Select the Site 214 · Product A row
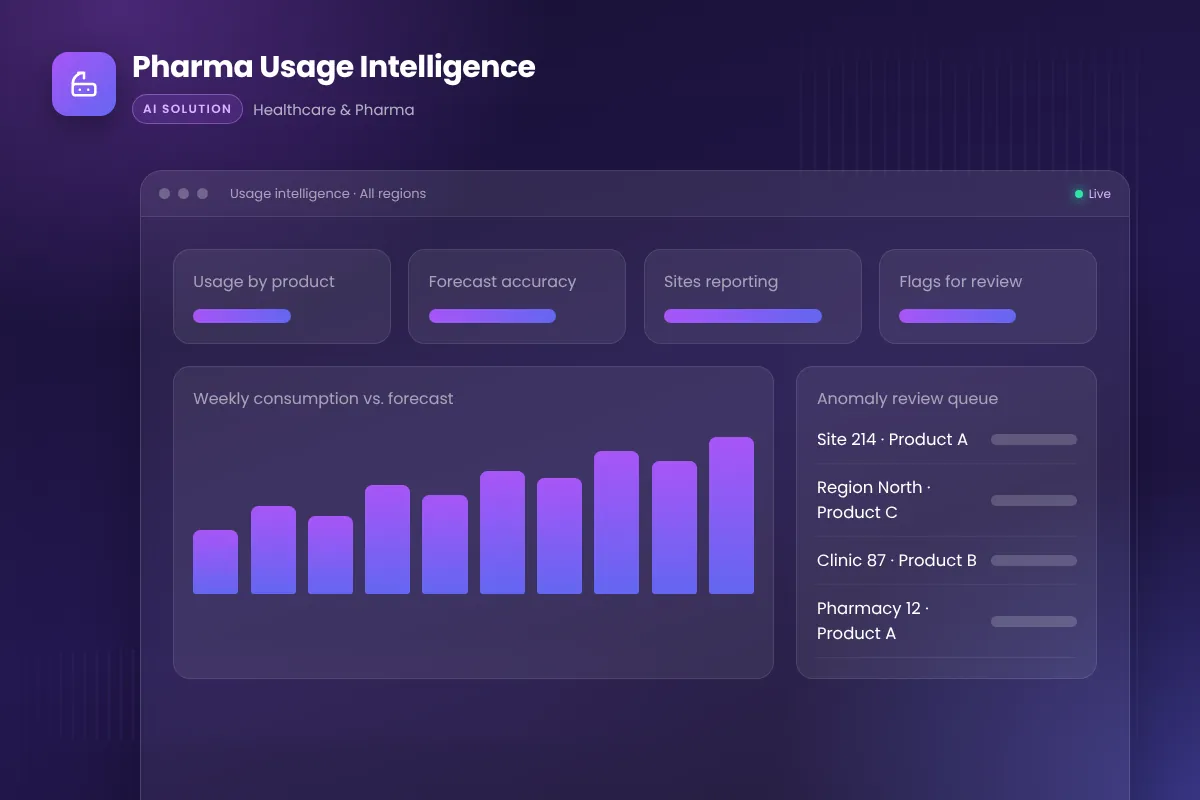Viewport: 1200px width, 800px height. (x=946, y=439)
